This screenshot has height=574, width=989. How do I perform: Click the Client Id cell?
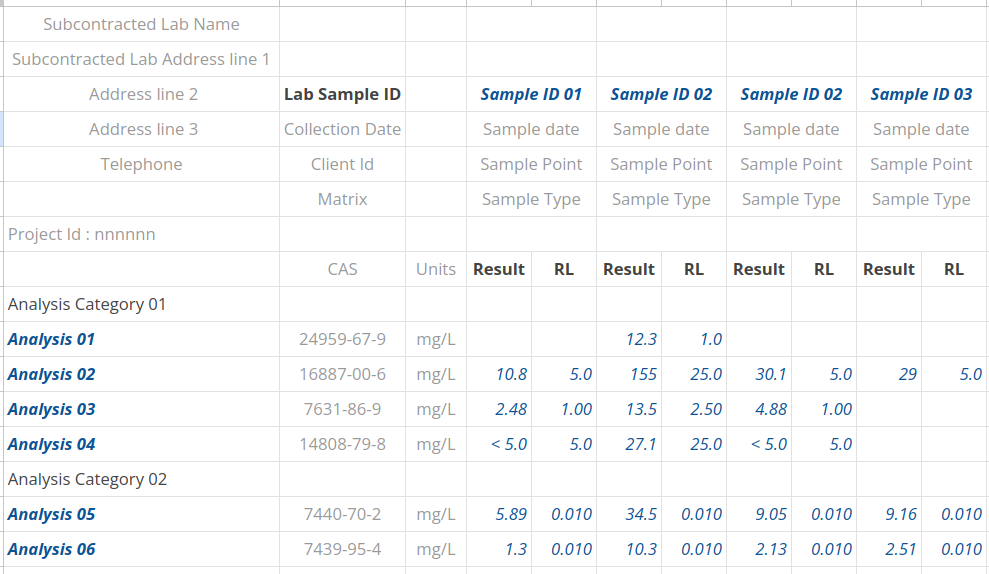tap(342, 164)
